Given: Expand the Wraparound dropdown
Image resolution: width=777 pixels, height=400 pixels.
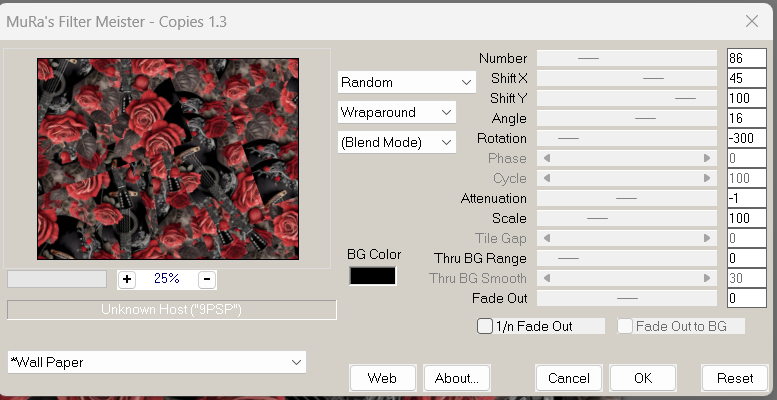Looking at the screenshot, I should (396, 112).
